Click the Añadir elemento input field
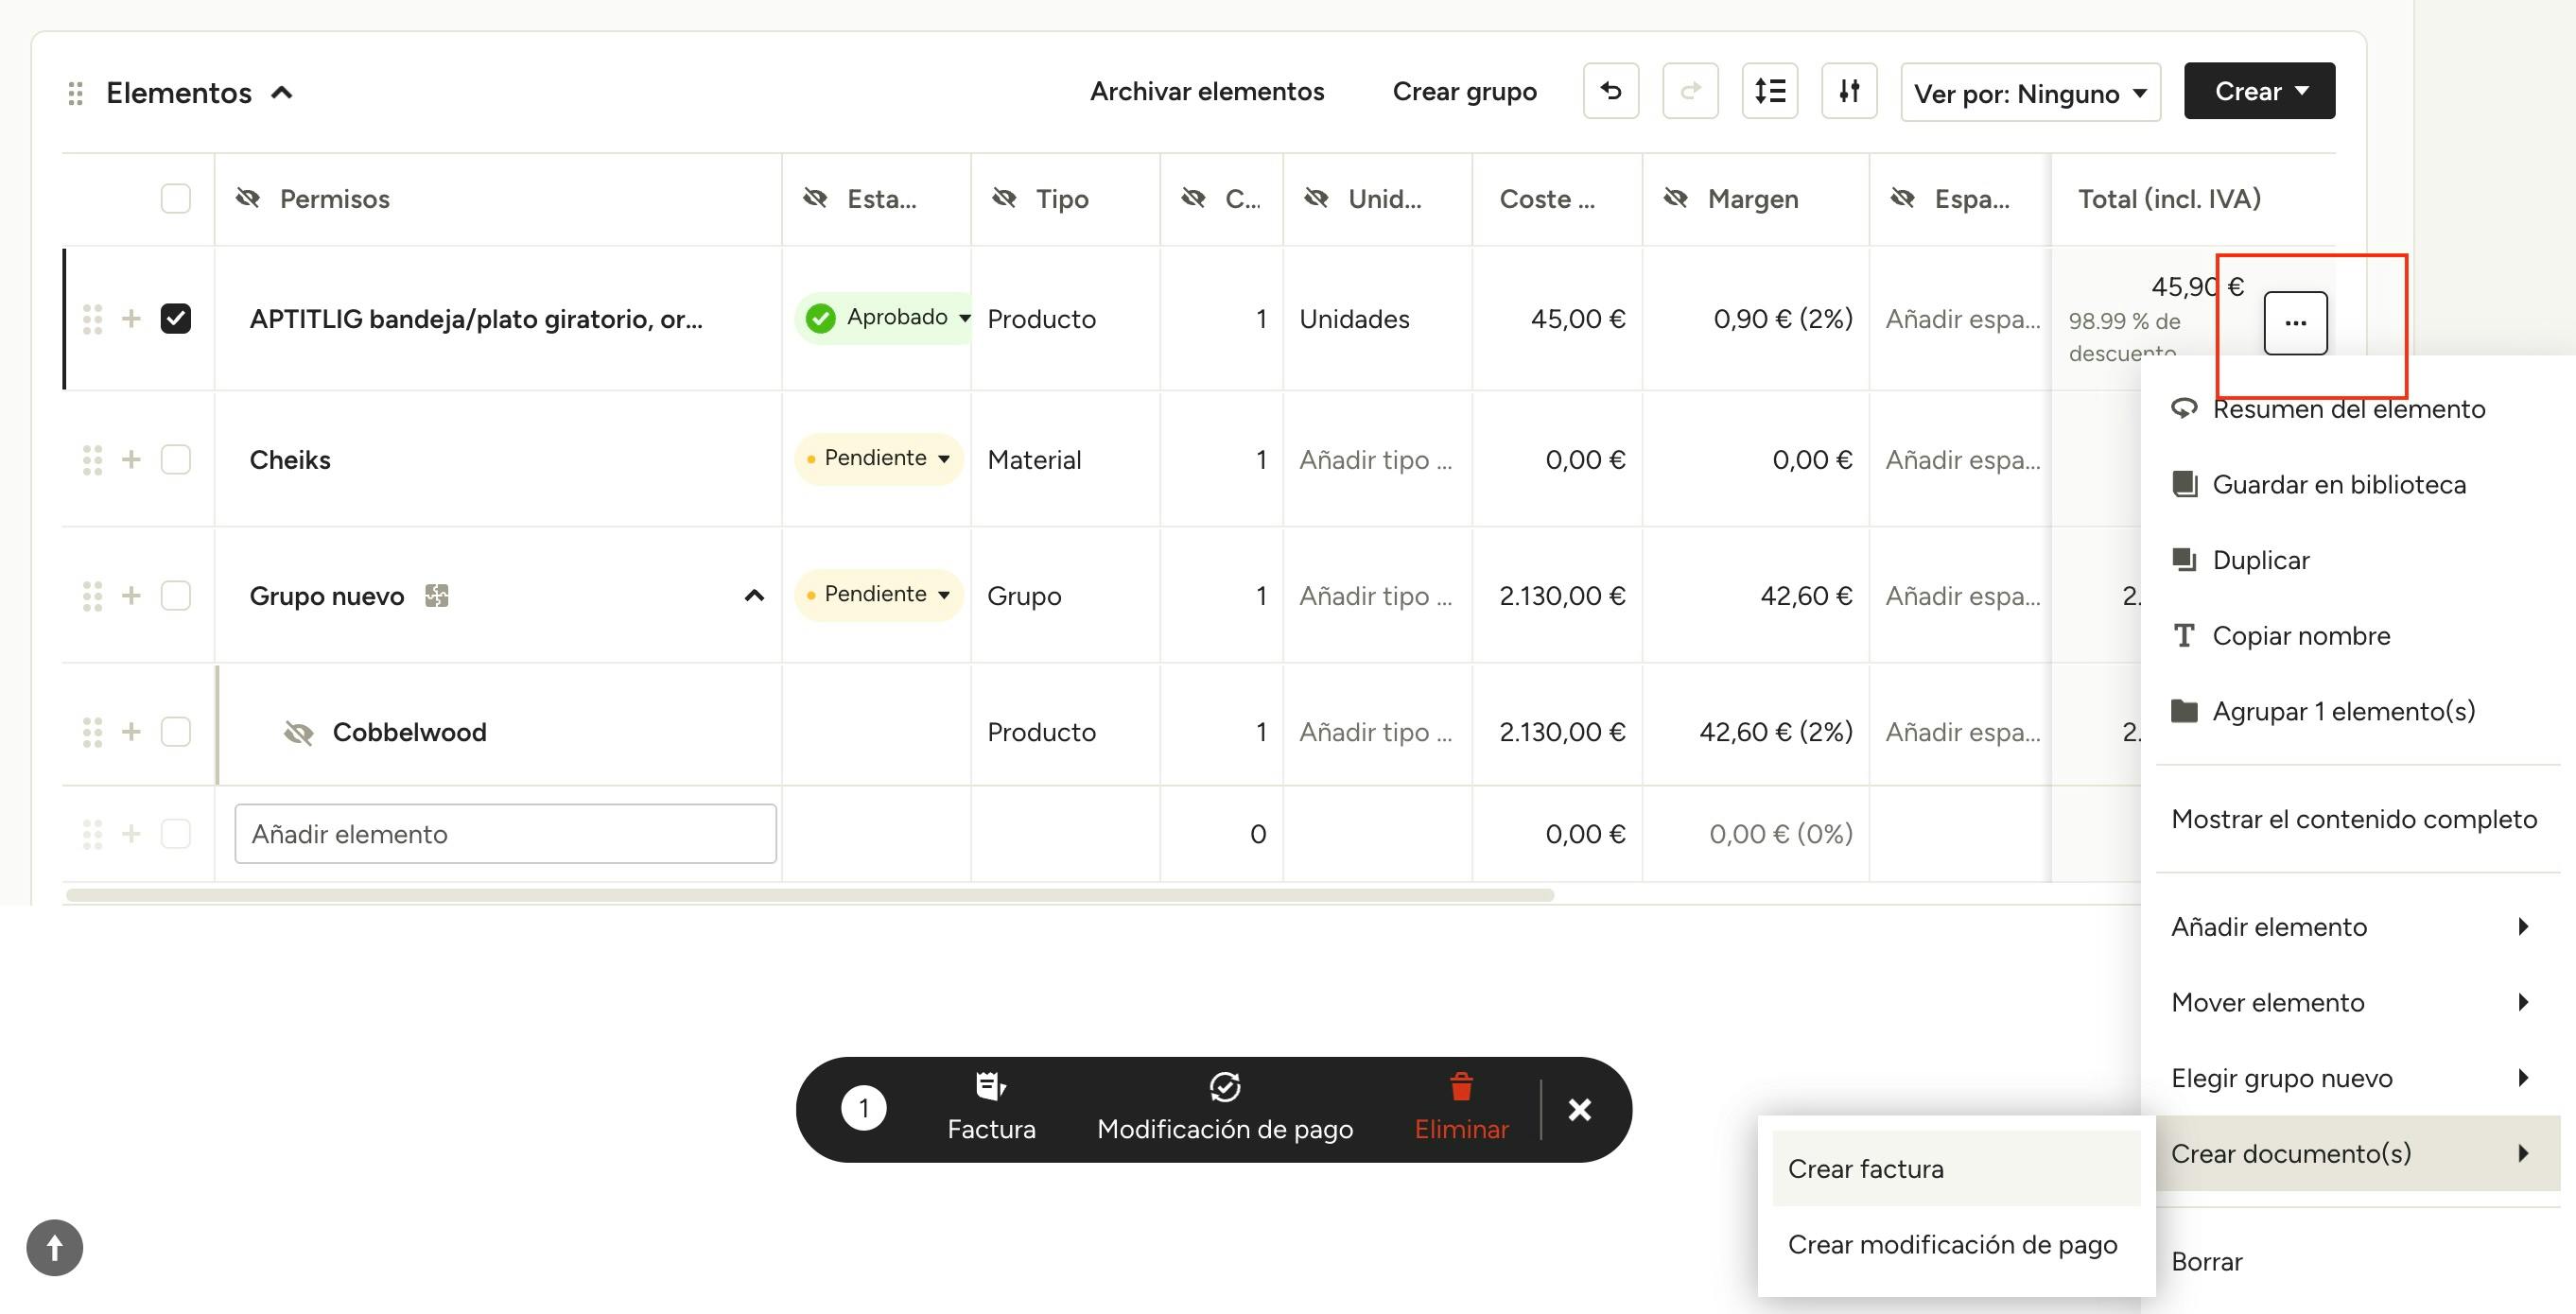The width and height of the screenshot is (2576, 1314). tap(506, 834)
